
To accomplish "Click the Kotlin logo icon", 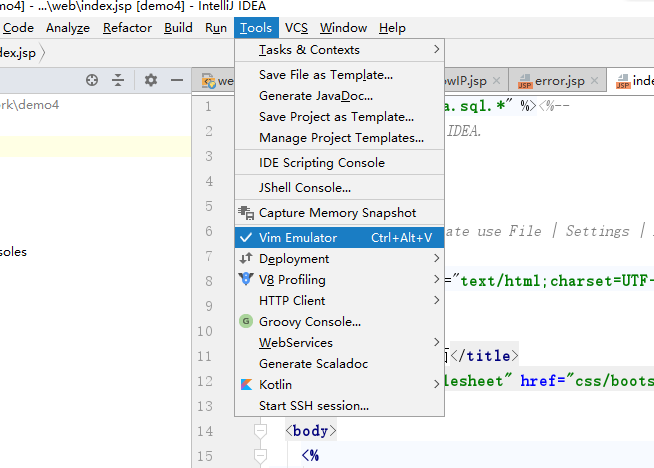I will tap(246, 385).
